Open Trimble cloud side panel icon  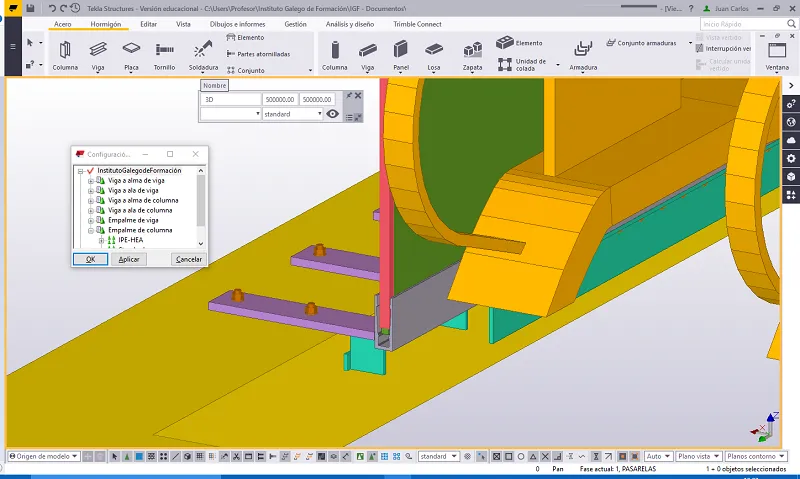pyautogui.click(x=791, y=140)
